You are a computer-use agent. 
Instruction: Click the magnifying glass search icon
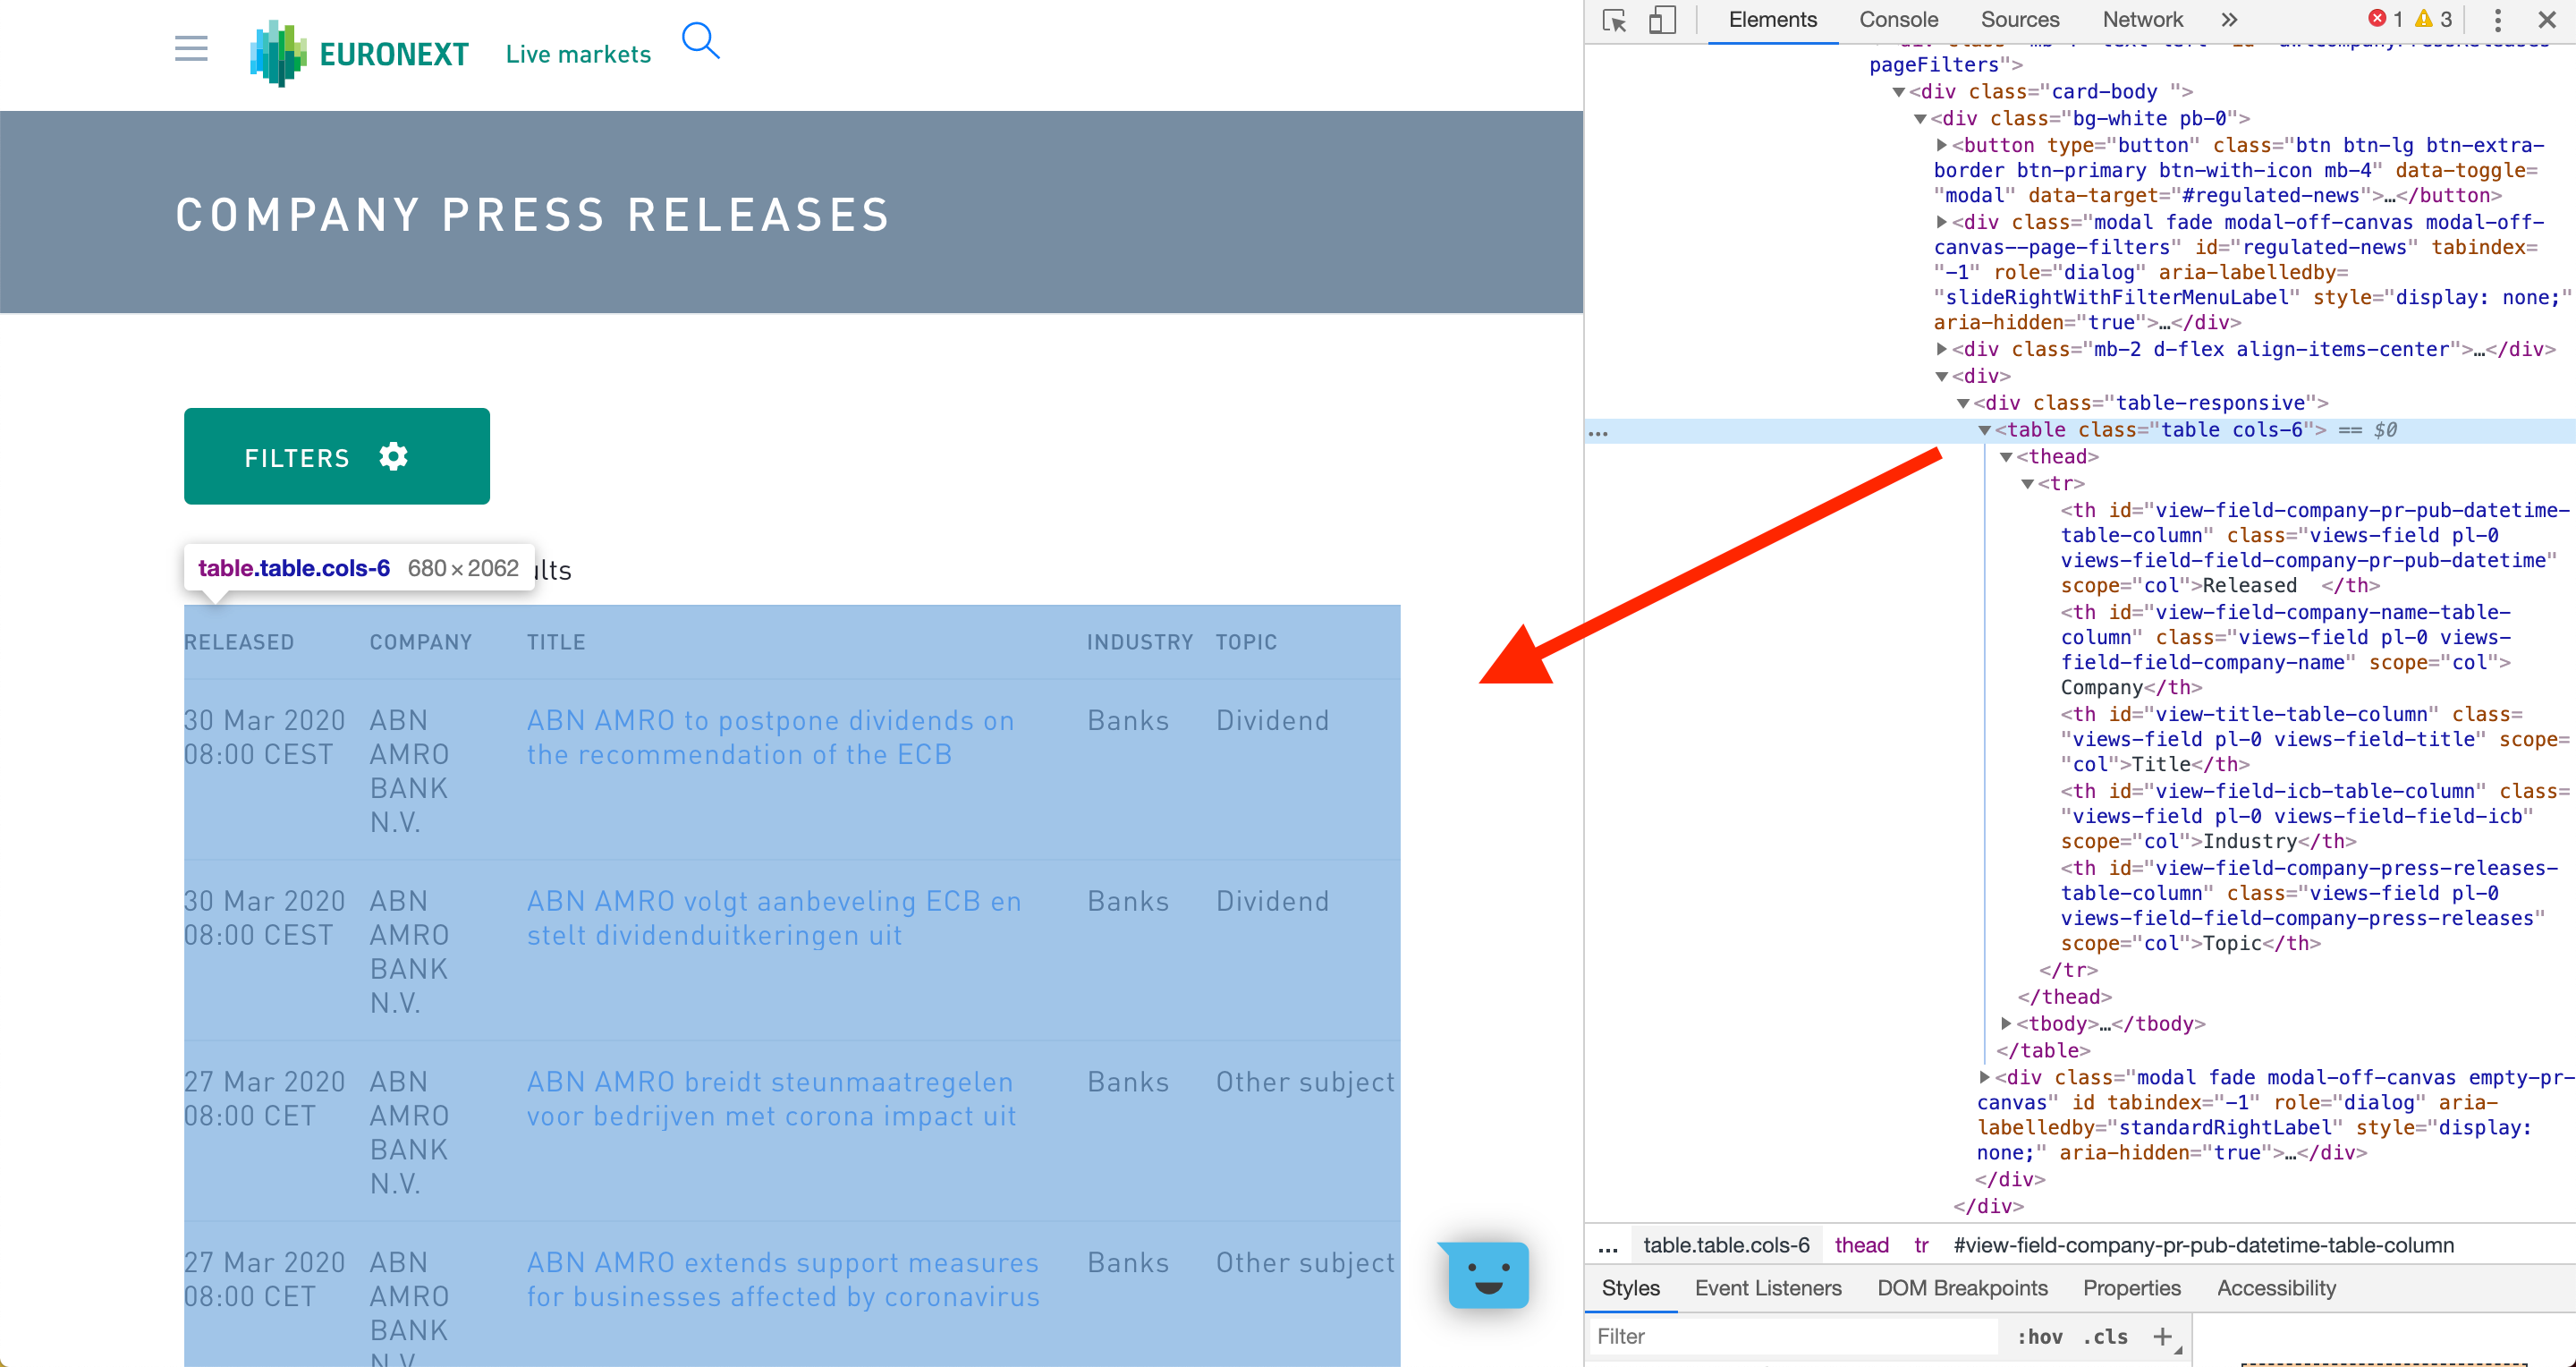pos(700,41)
